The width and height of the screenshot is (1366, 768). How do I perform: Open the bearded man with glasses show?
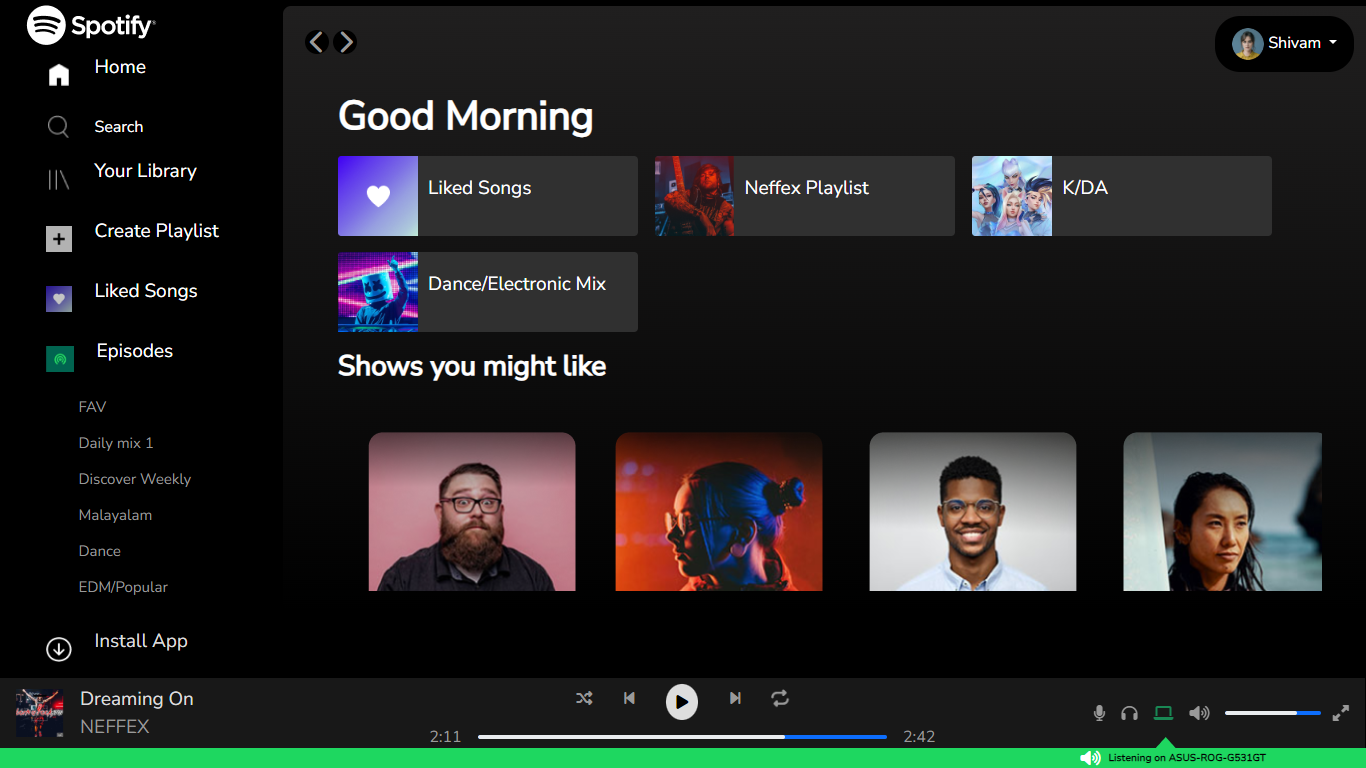pyautogui.click(x=472, y=511)
